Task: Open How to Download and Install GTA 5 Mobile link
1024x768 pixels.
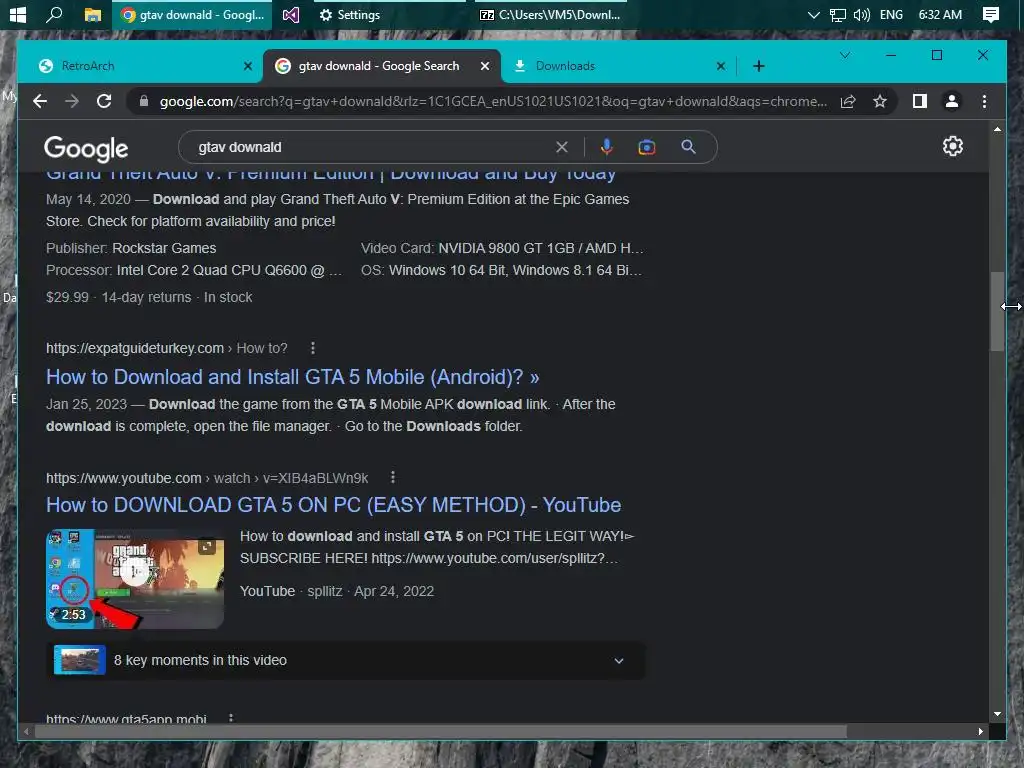Action: [293, 377]
